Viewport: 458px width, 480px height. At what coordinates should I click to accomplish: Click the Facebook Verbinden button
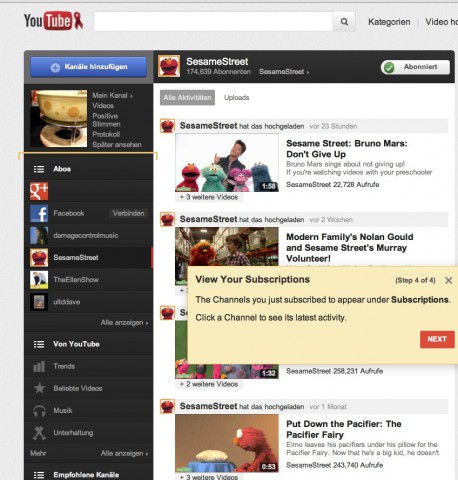pyautogui.click(x=128, y=213)
